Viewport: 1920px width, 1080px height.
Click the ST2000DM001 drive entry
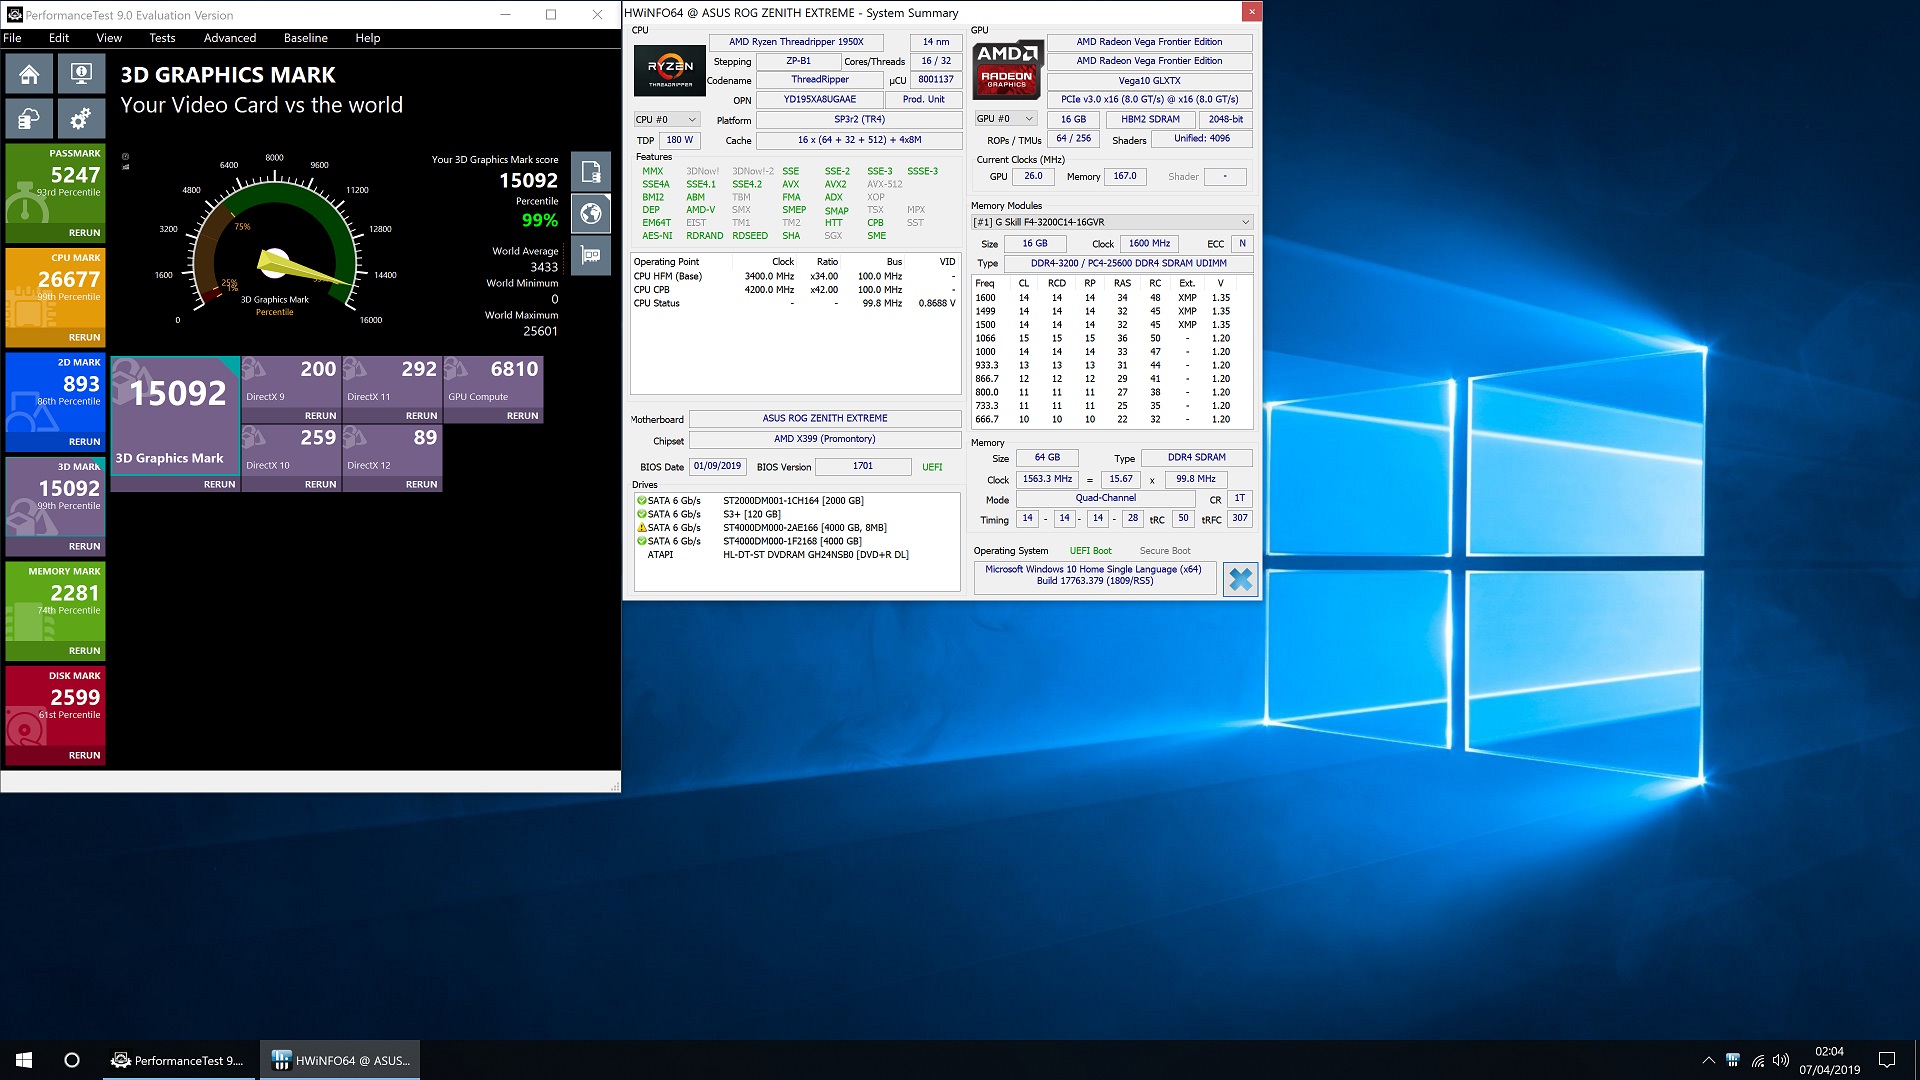pyautogui.click(x=797, y=501)
